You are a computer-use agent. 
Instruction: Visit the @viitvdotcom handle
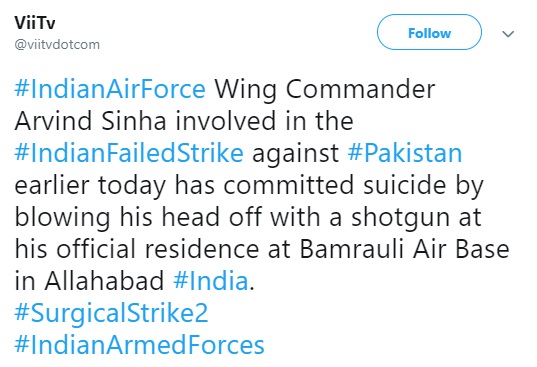coord(57,45)
